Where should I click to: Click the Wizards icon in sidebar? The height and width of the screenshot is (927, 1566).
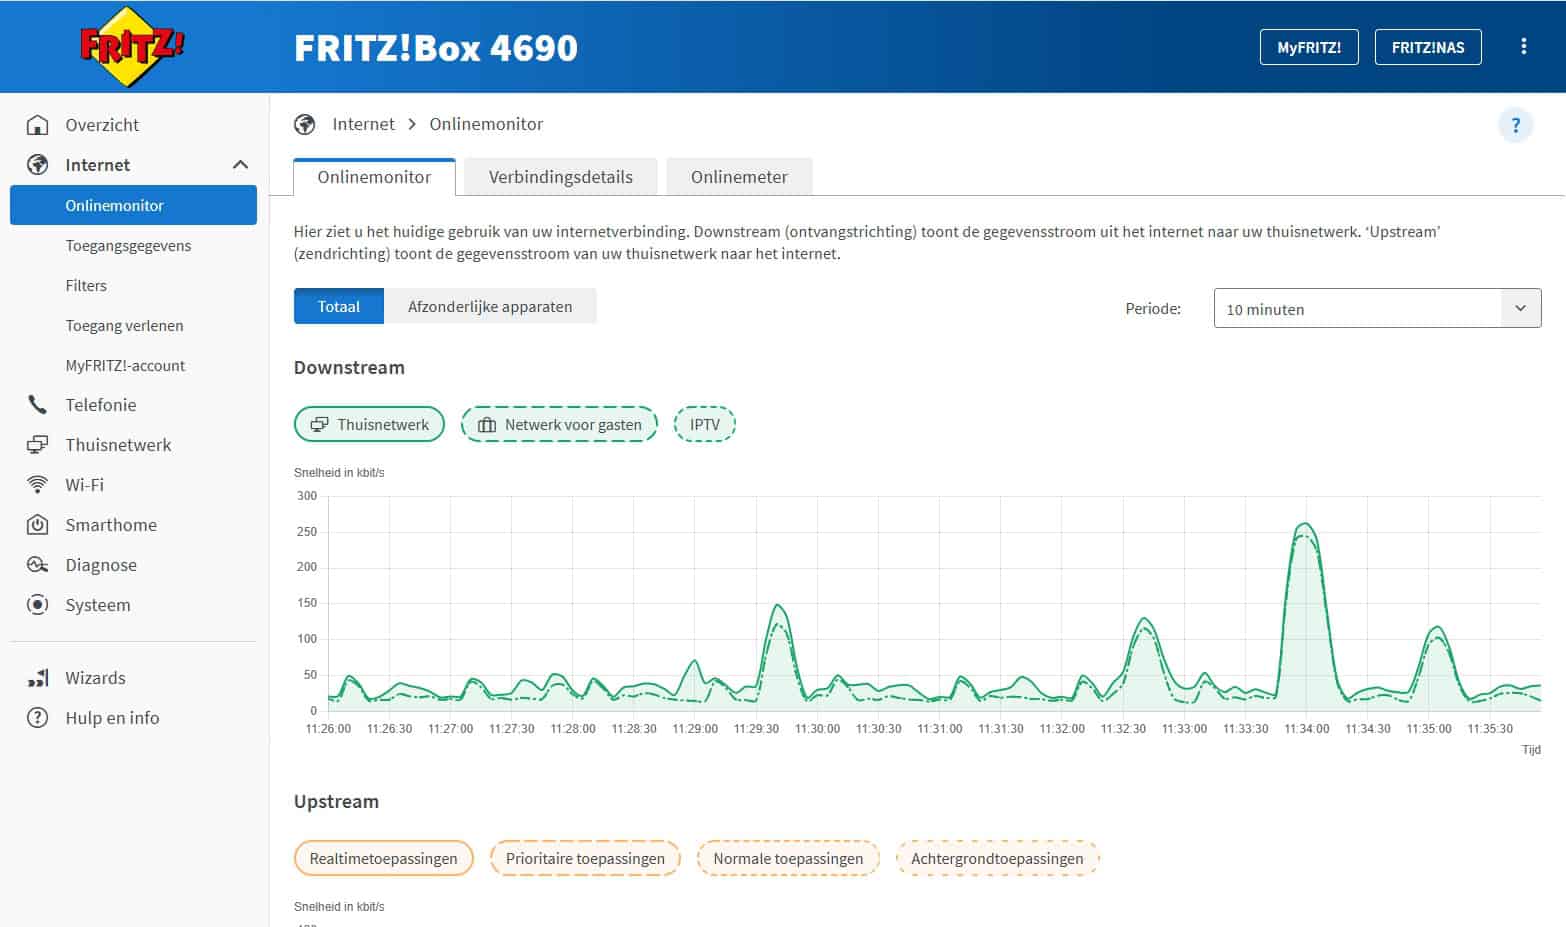click(x=37, y=678)
